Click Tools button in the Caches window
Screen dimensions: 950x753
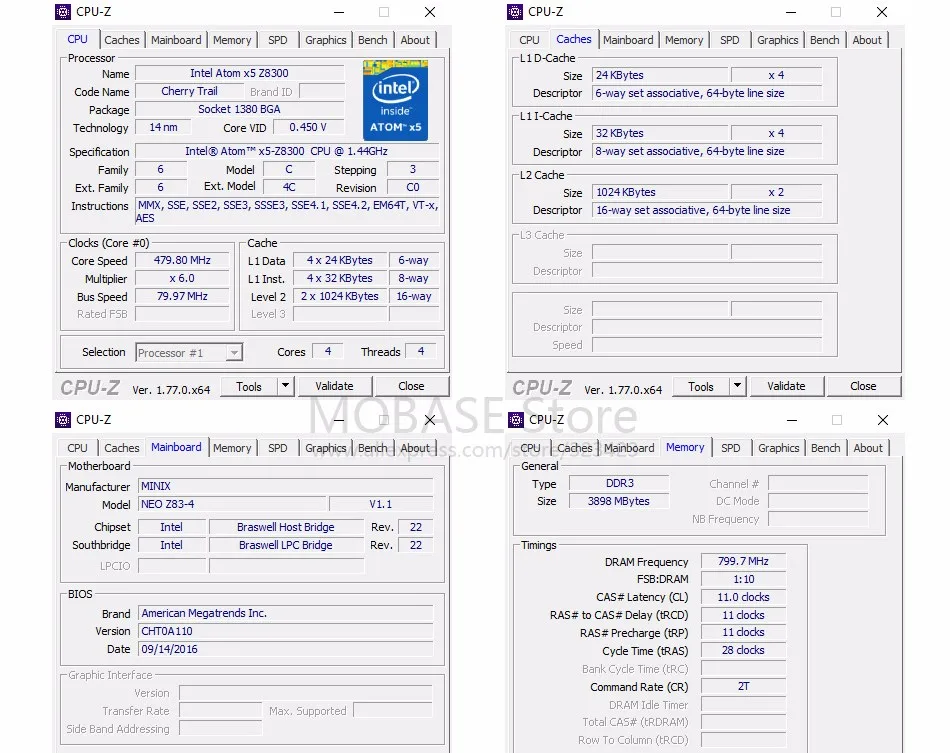701,386
